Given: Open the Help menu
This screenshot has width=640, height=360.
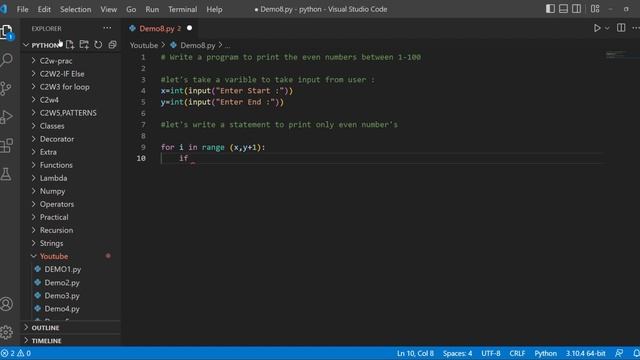Looking at the screenshot, I should (x=214, y=9).
